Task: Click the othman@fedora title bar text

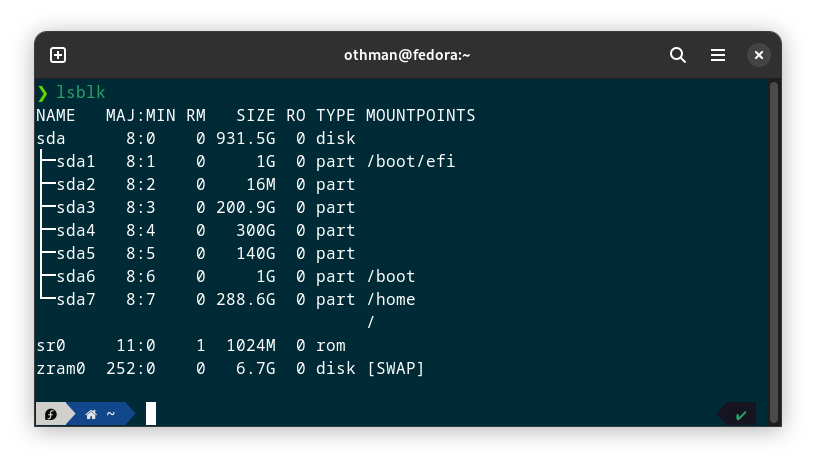Action: point(407,56)
